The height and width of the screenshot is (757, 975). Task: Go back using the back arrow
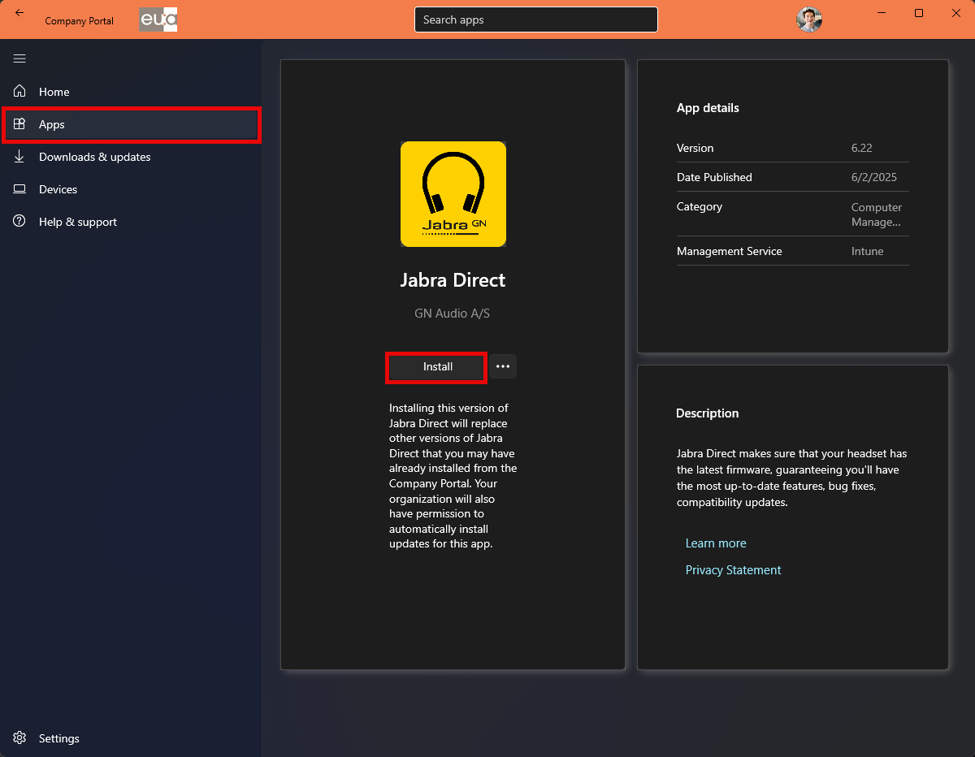pos(19,12)
